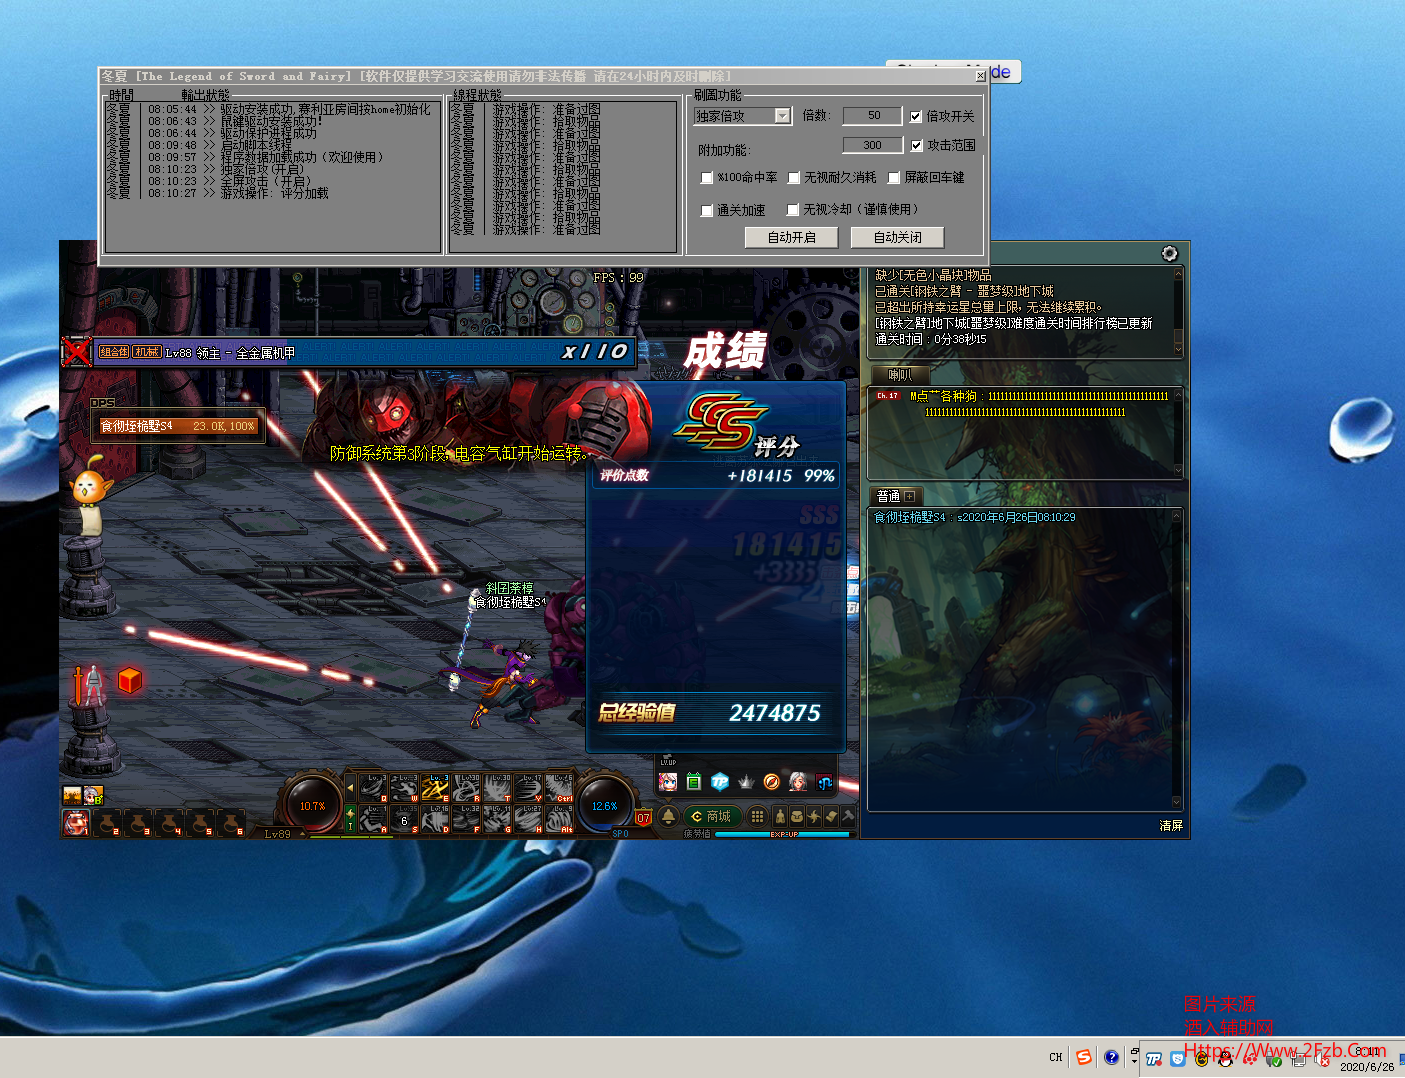Click the muted volume tray icon
The height and width of the screenshot is (1078, 1405).
pyautogui.click(x=1322, y=1060)
